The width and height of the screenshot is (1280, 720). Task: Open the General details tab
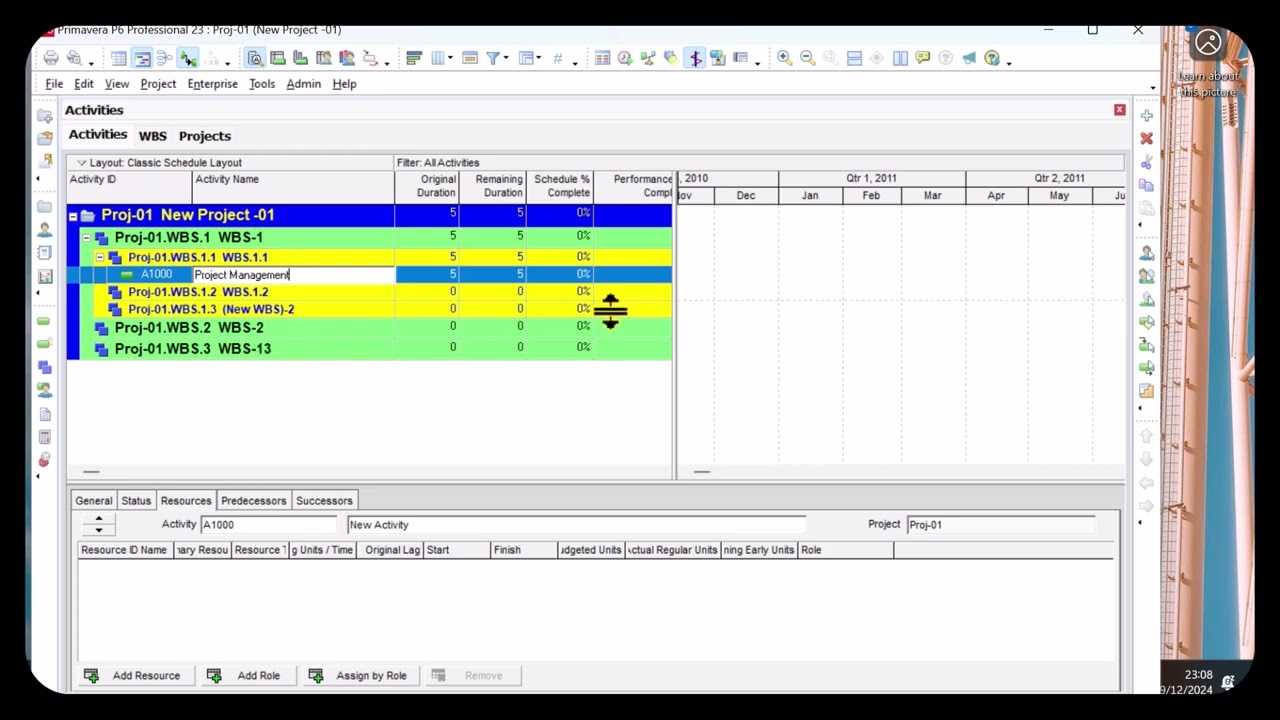coord(94,501)
